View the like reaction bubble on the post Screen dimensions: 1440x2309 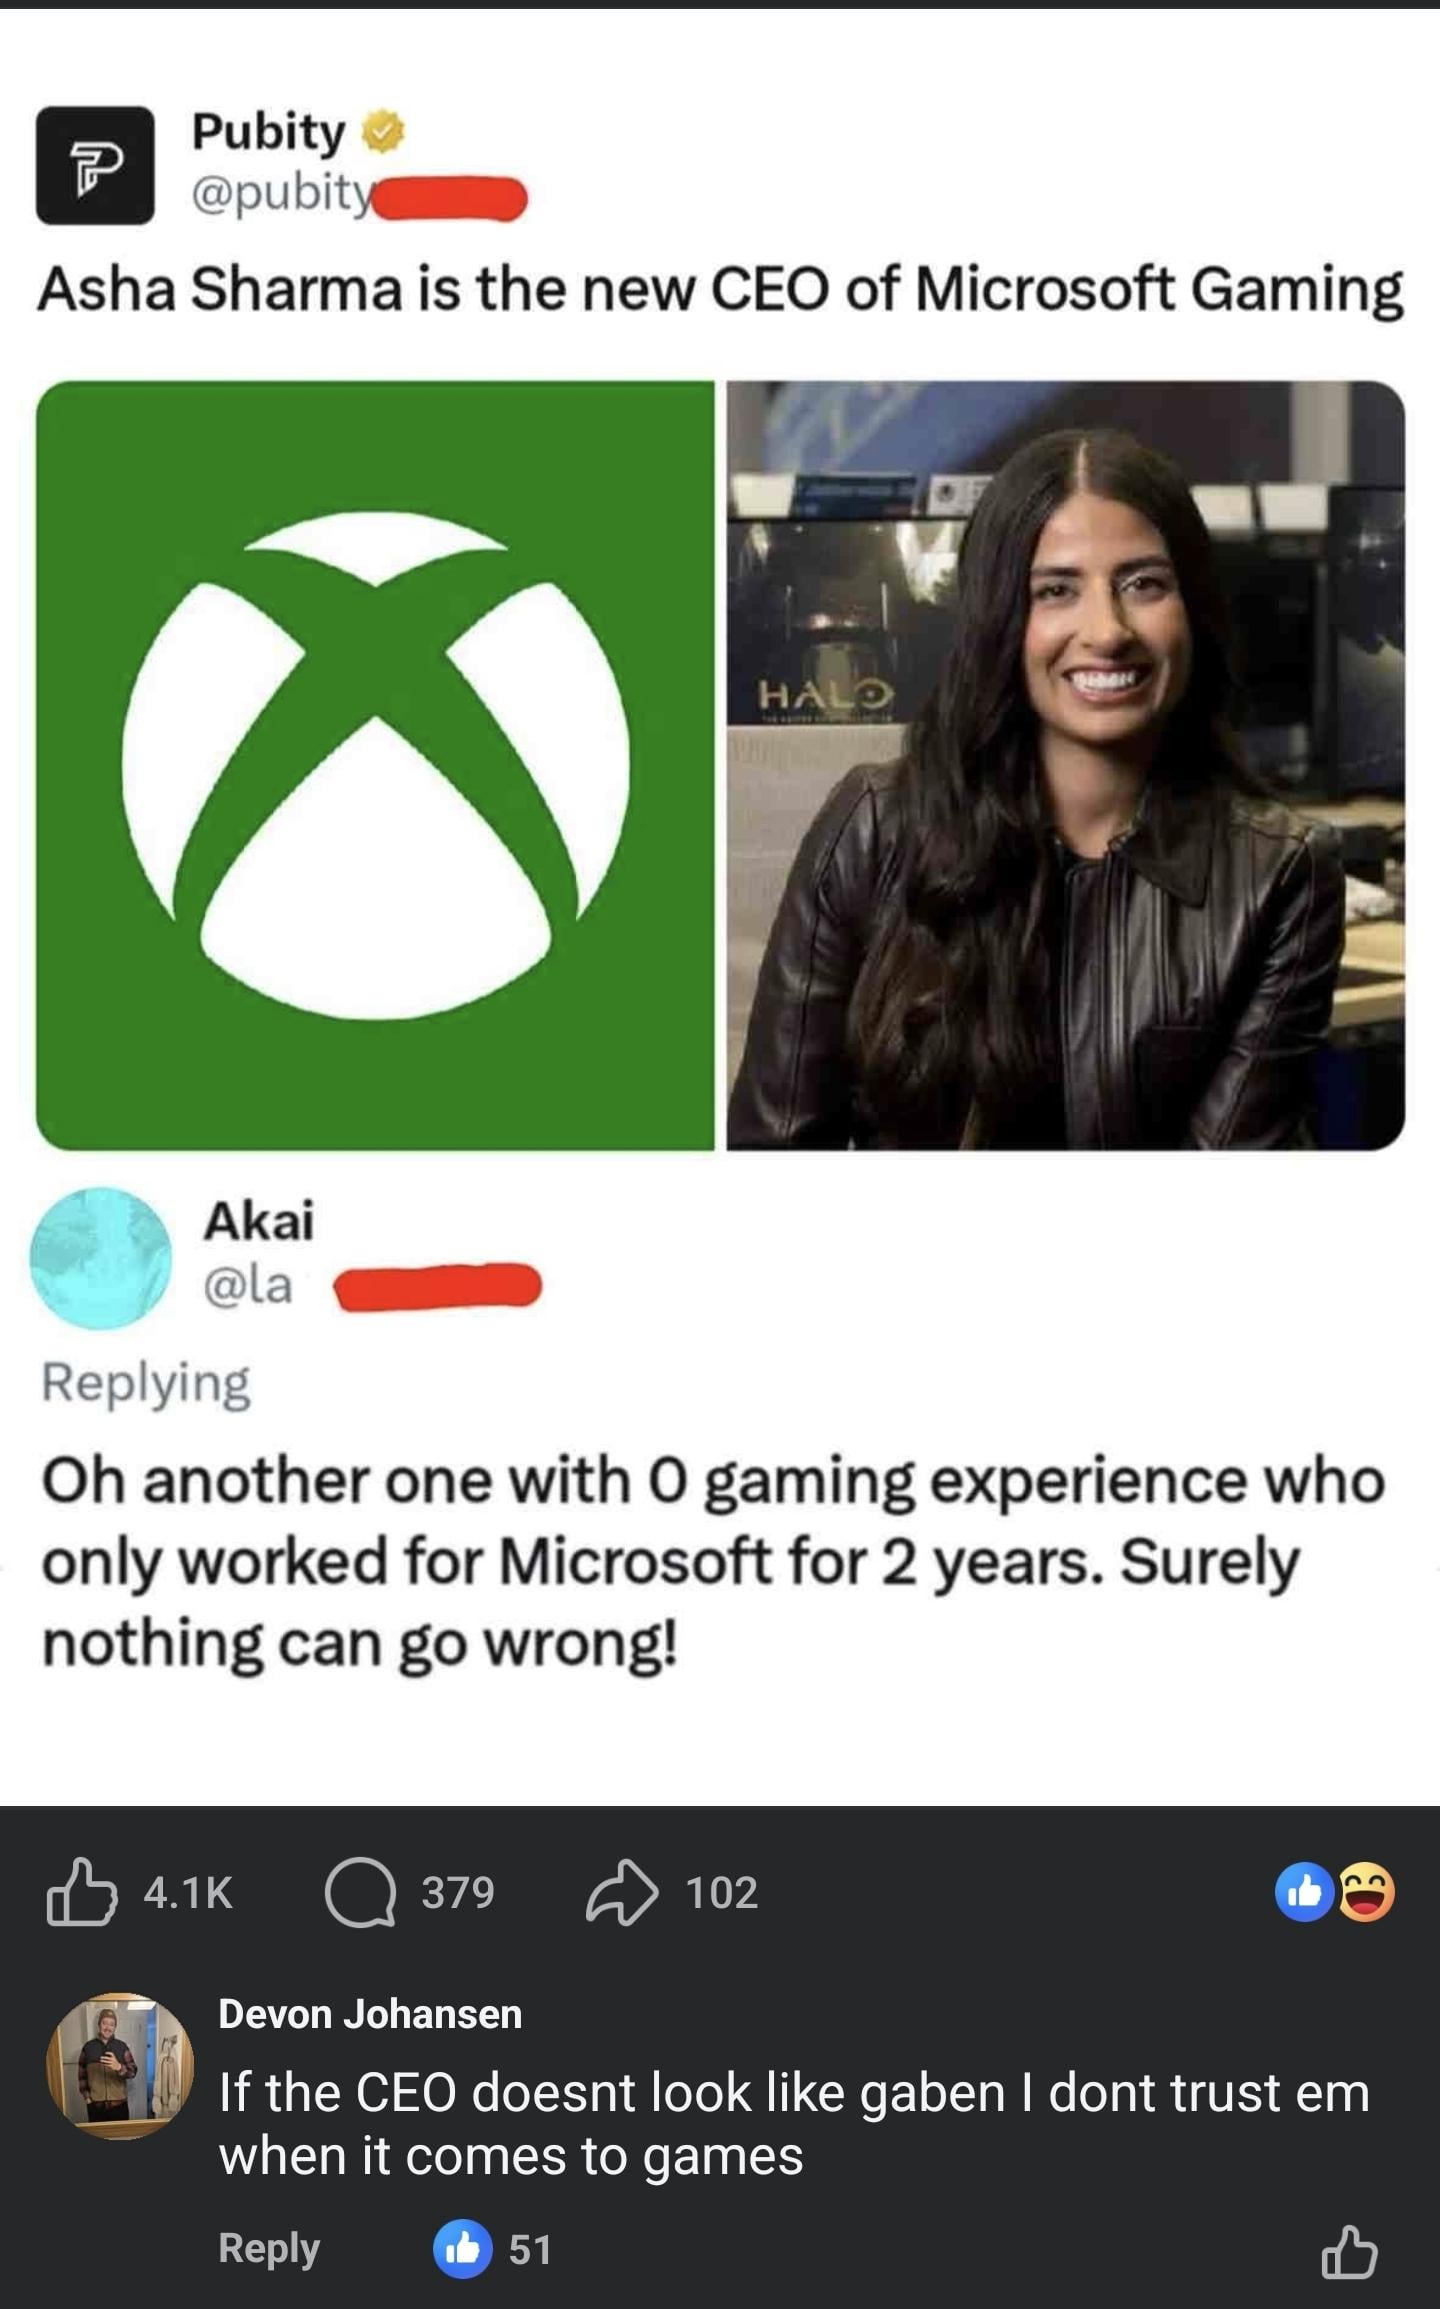click(1304, 1891)
